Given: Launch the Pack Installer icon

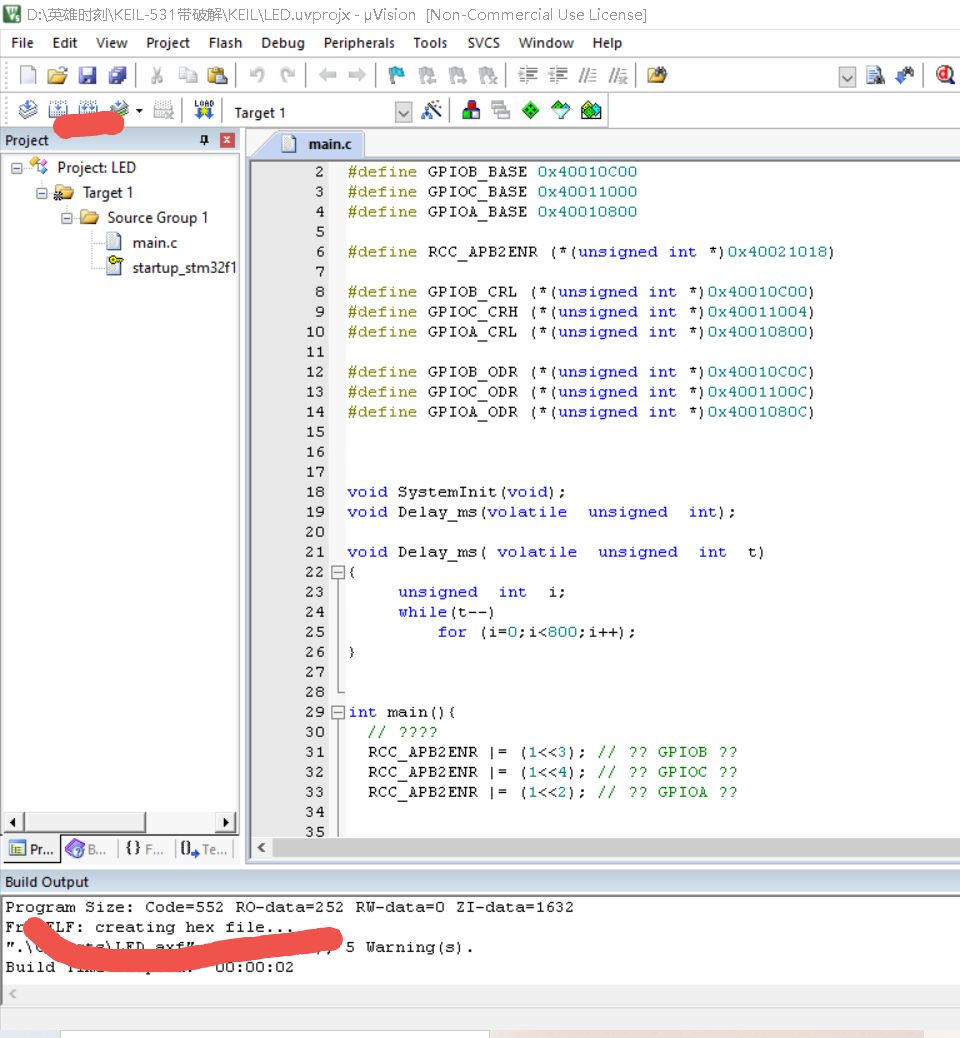Looking at the screenshot, I should (591, 110).
